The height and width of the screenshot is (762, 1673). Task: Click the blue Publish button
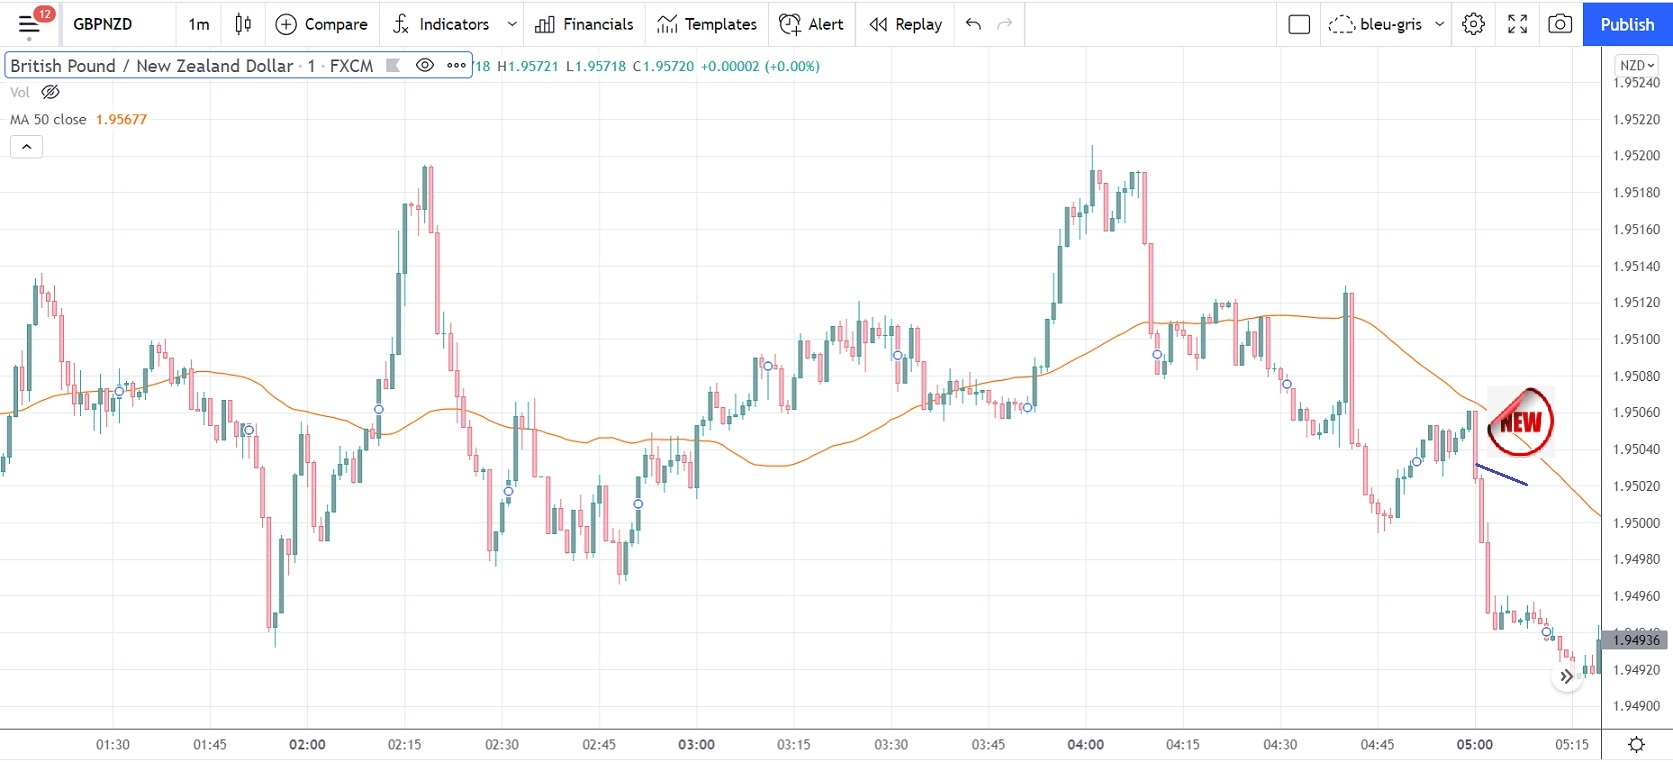[1627, 24]
